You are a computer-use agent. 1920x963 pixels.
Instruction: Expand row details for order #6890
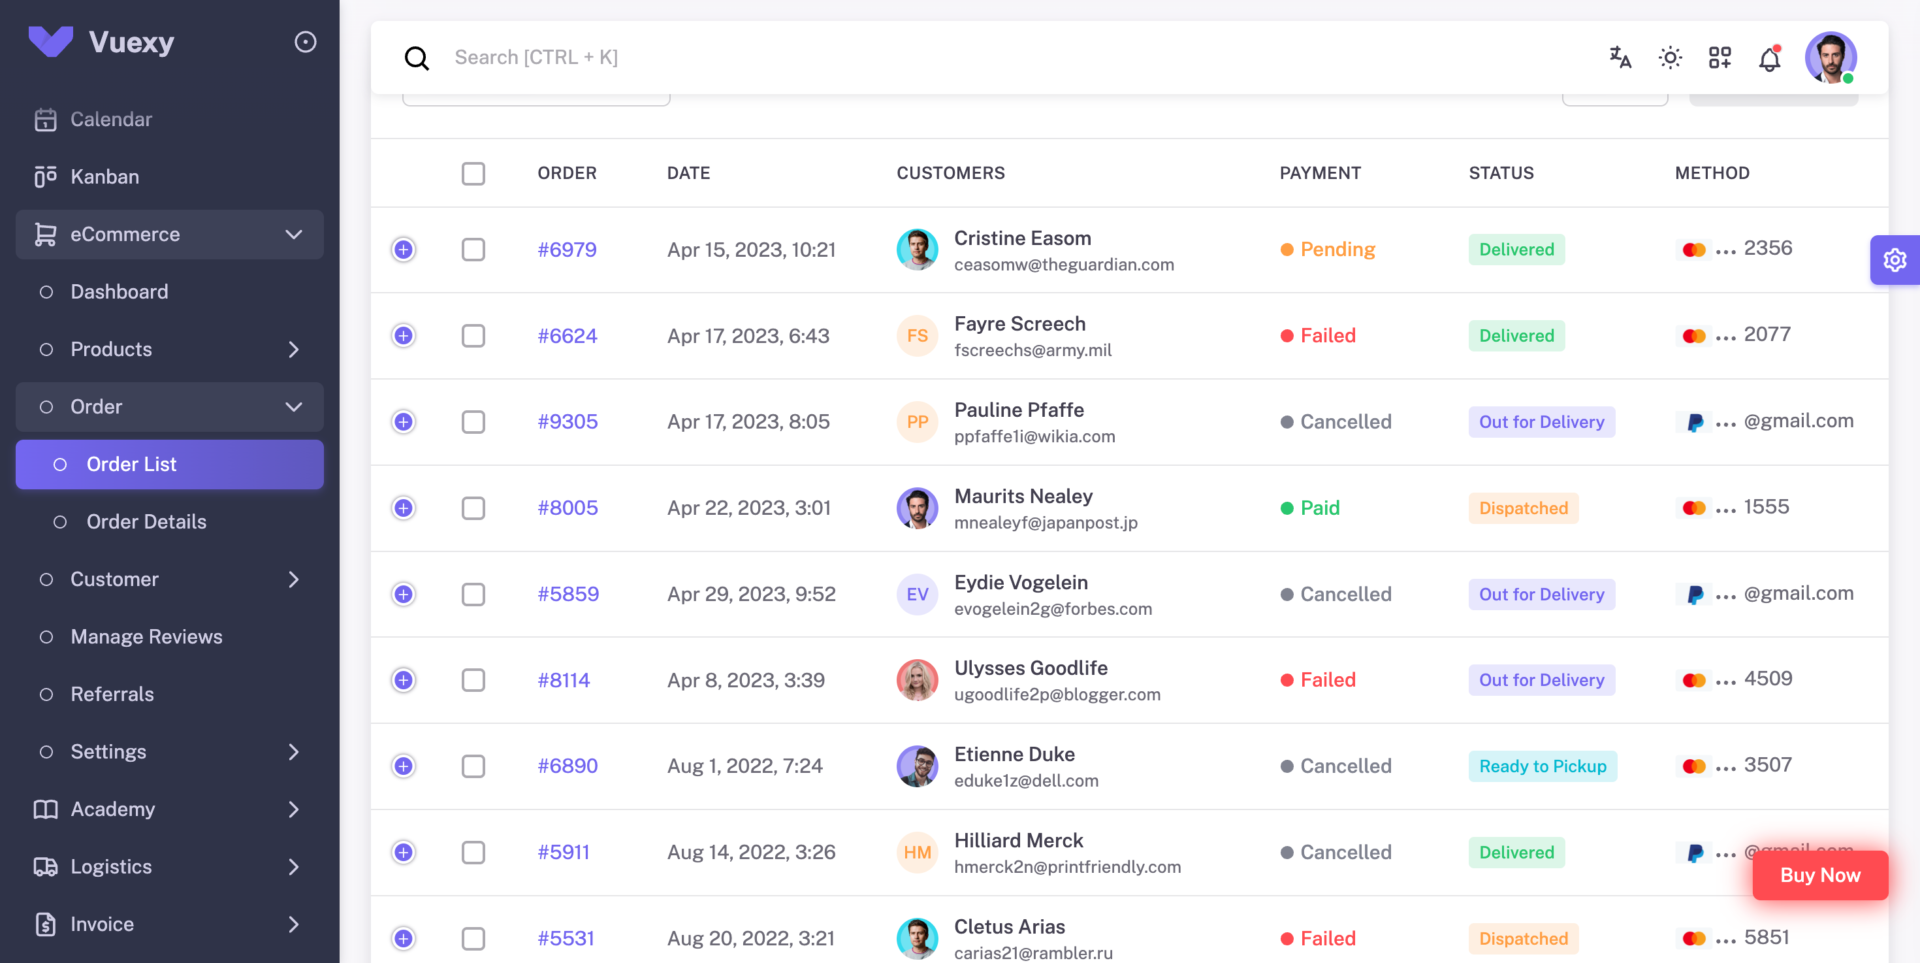pyautogui.click(x=404, y=766)
